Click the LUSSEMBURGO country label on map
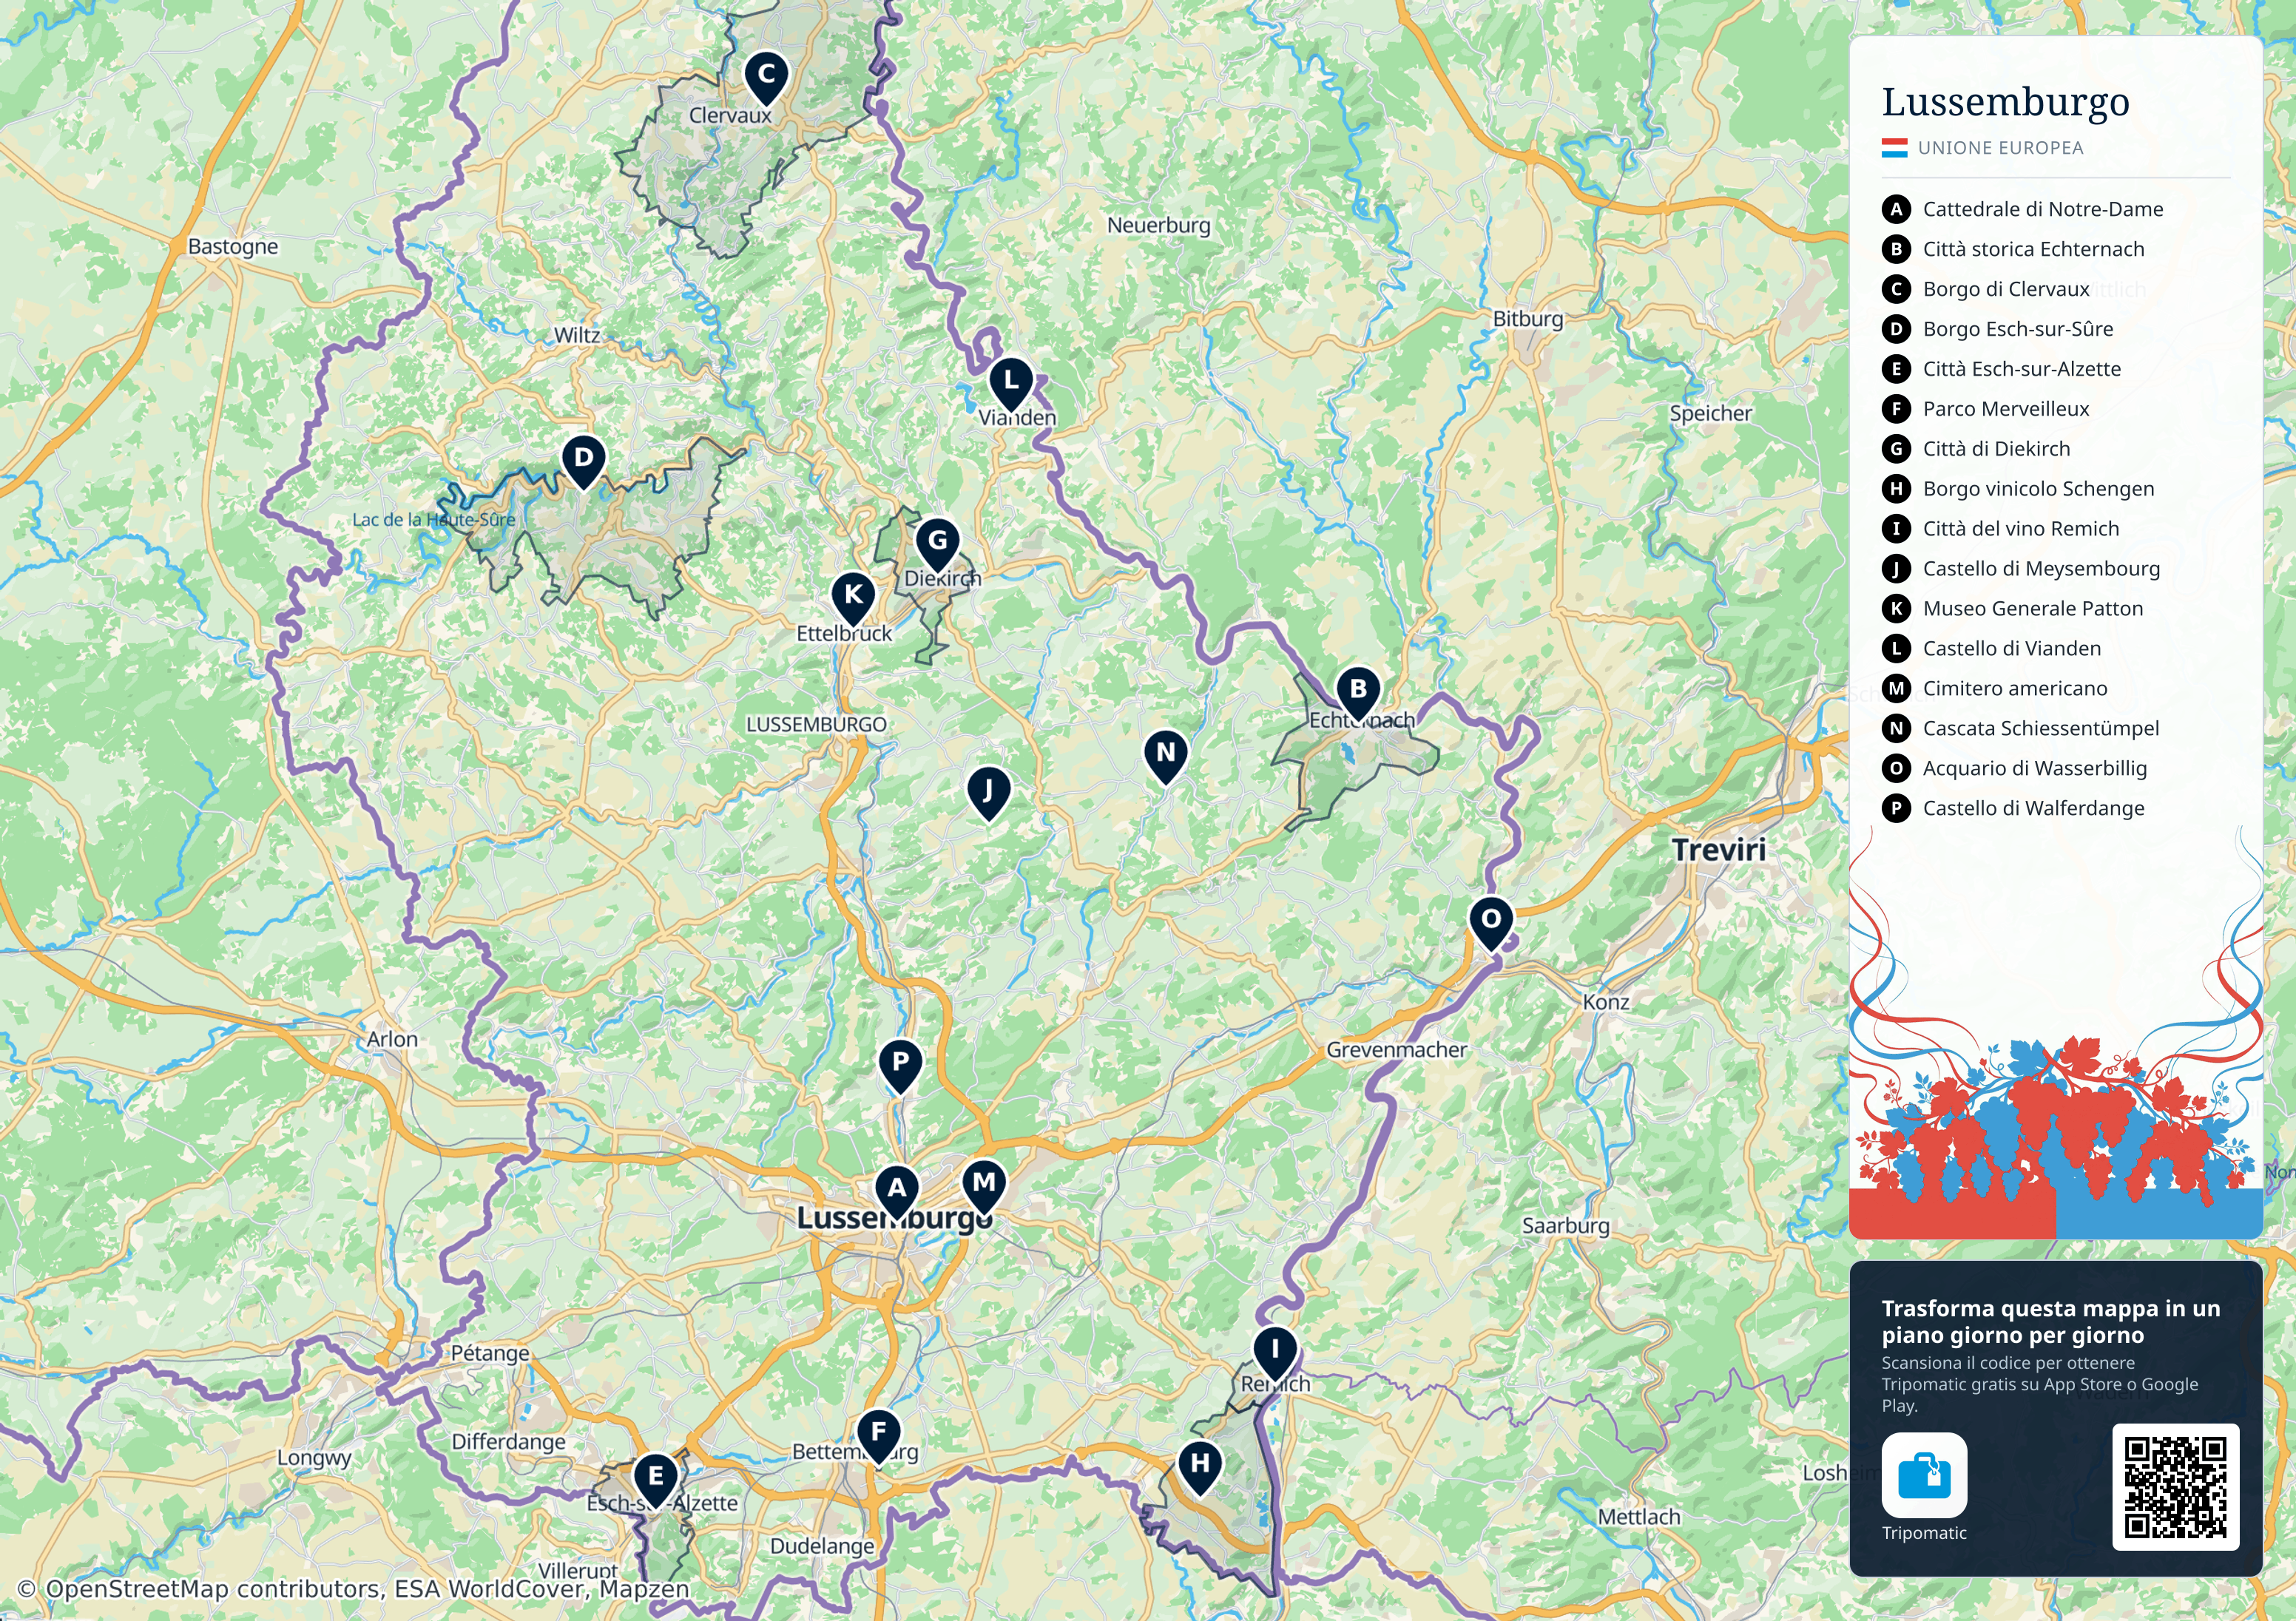 click(x=816, y=725)
